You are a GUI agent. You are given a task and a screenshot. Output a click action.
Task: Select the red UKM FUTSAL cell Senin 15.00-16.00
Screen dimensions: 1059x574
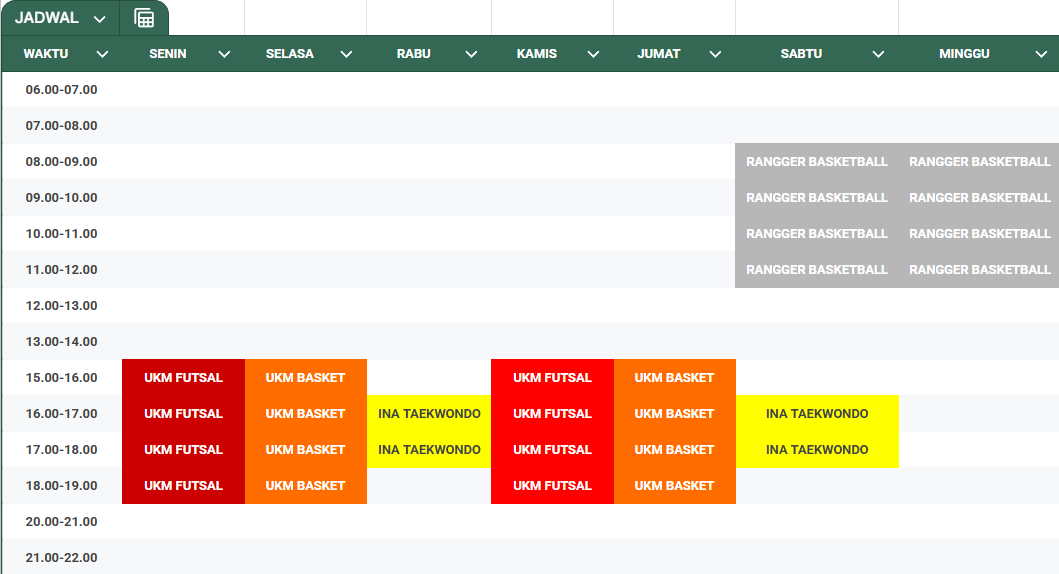tap(183, 378)
